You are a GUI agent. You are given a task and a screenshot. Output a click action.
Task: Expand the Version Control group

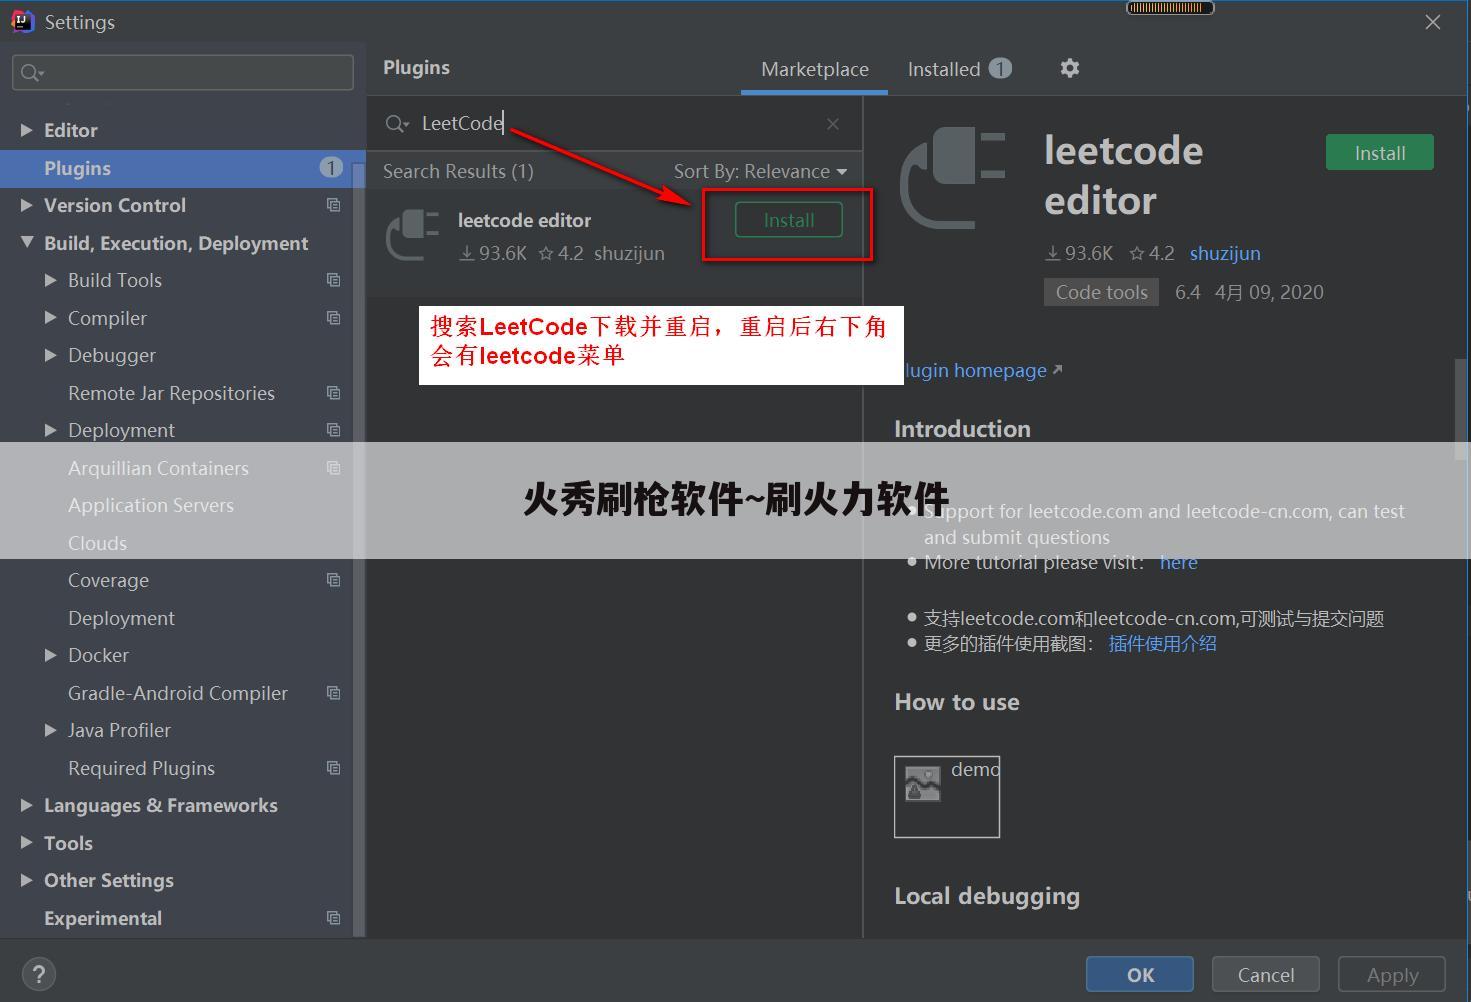click(26, 205)
